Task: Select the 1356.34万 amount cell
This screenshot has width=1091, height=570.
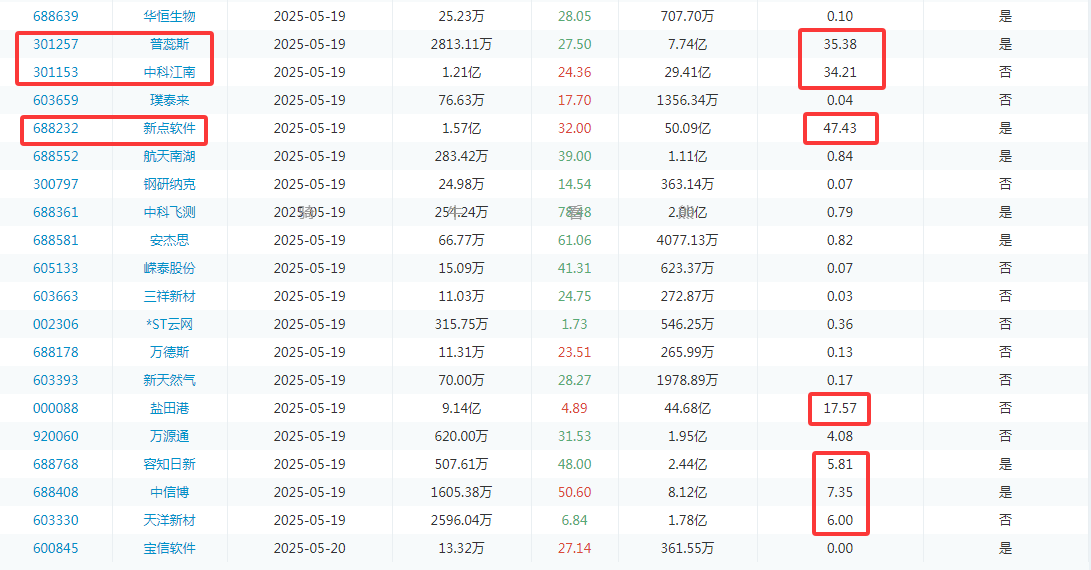Action: pyautogui.click(x=687, y=100)
